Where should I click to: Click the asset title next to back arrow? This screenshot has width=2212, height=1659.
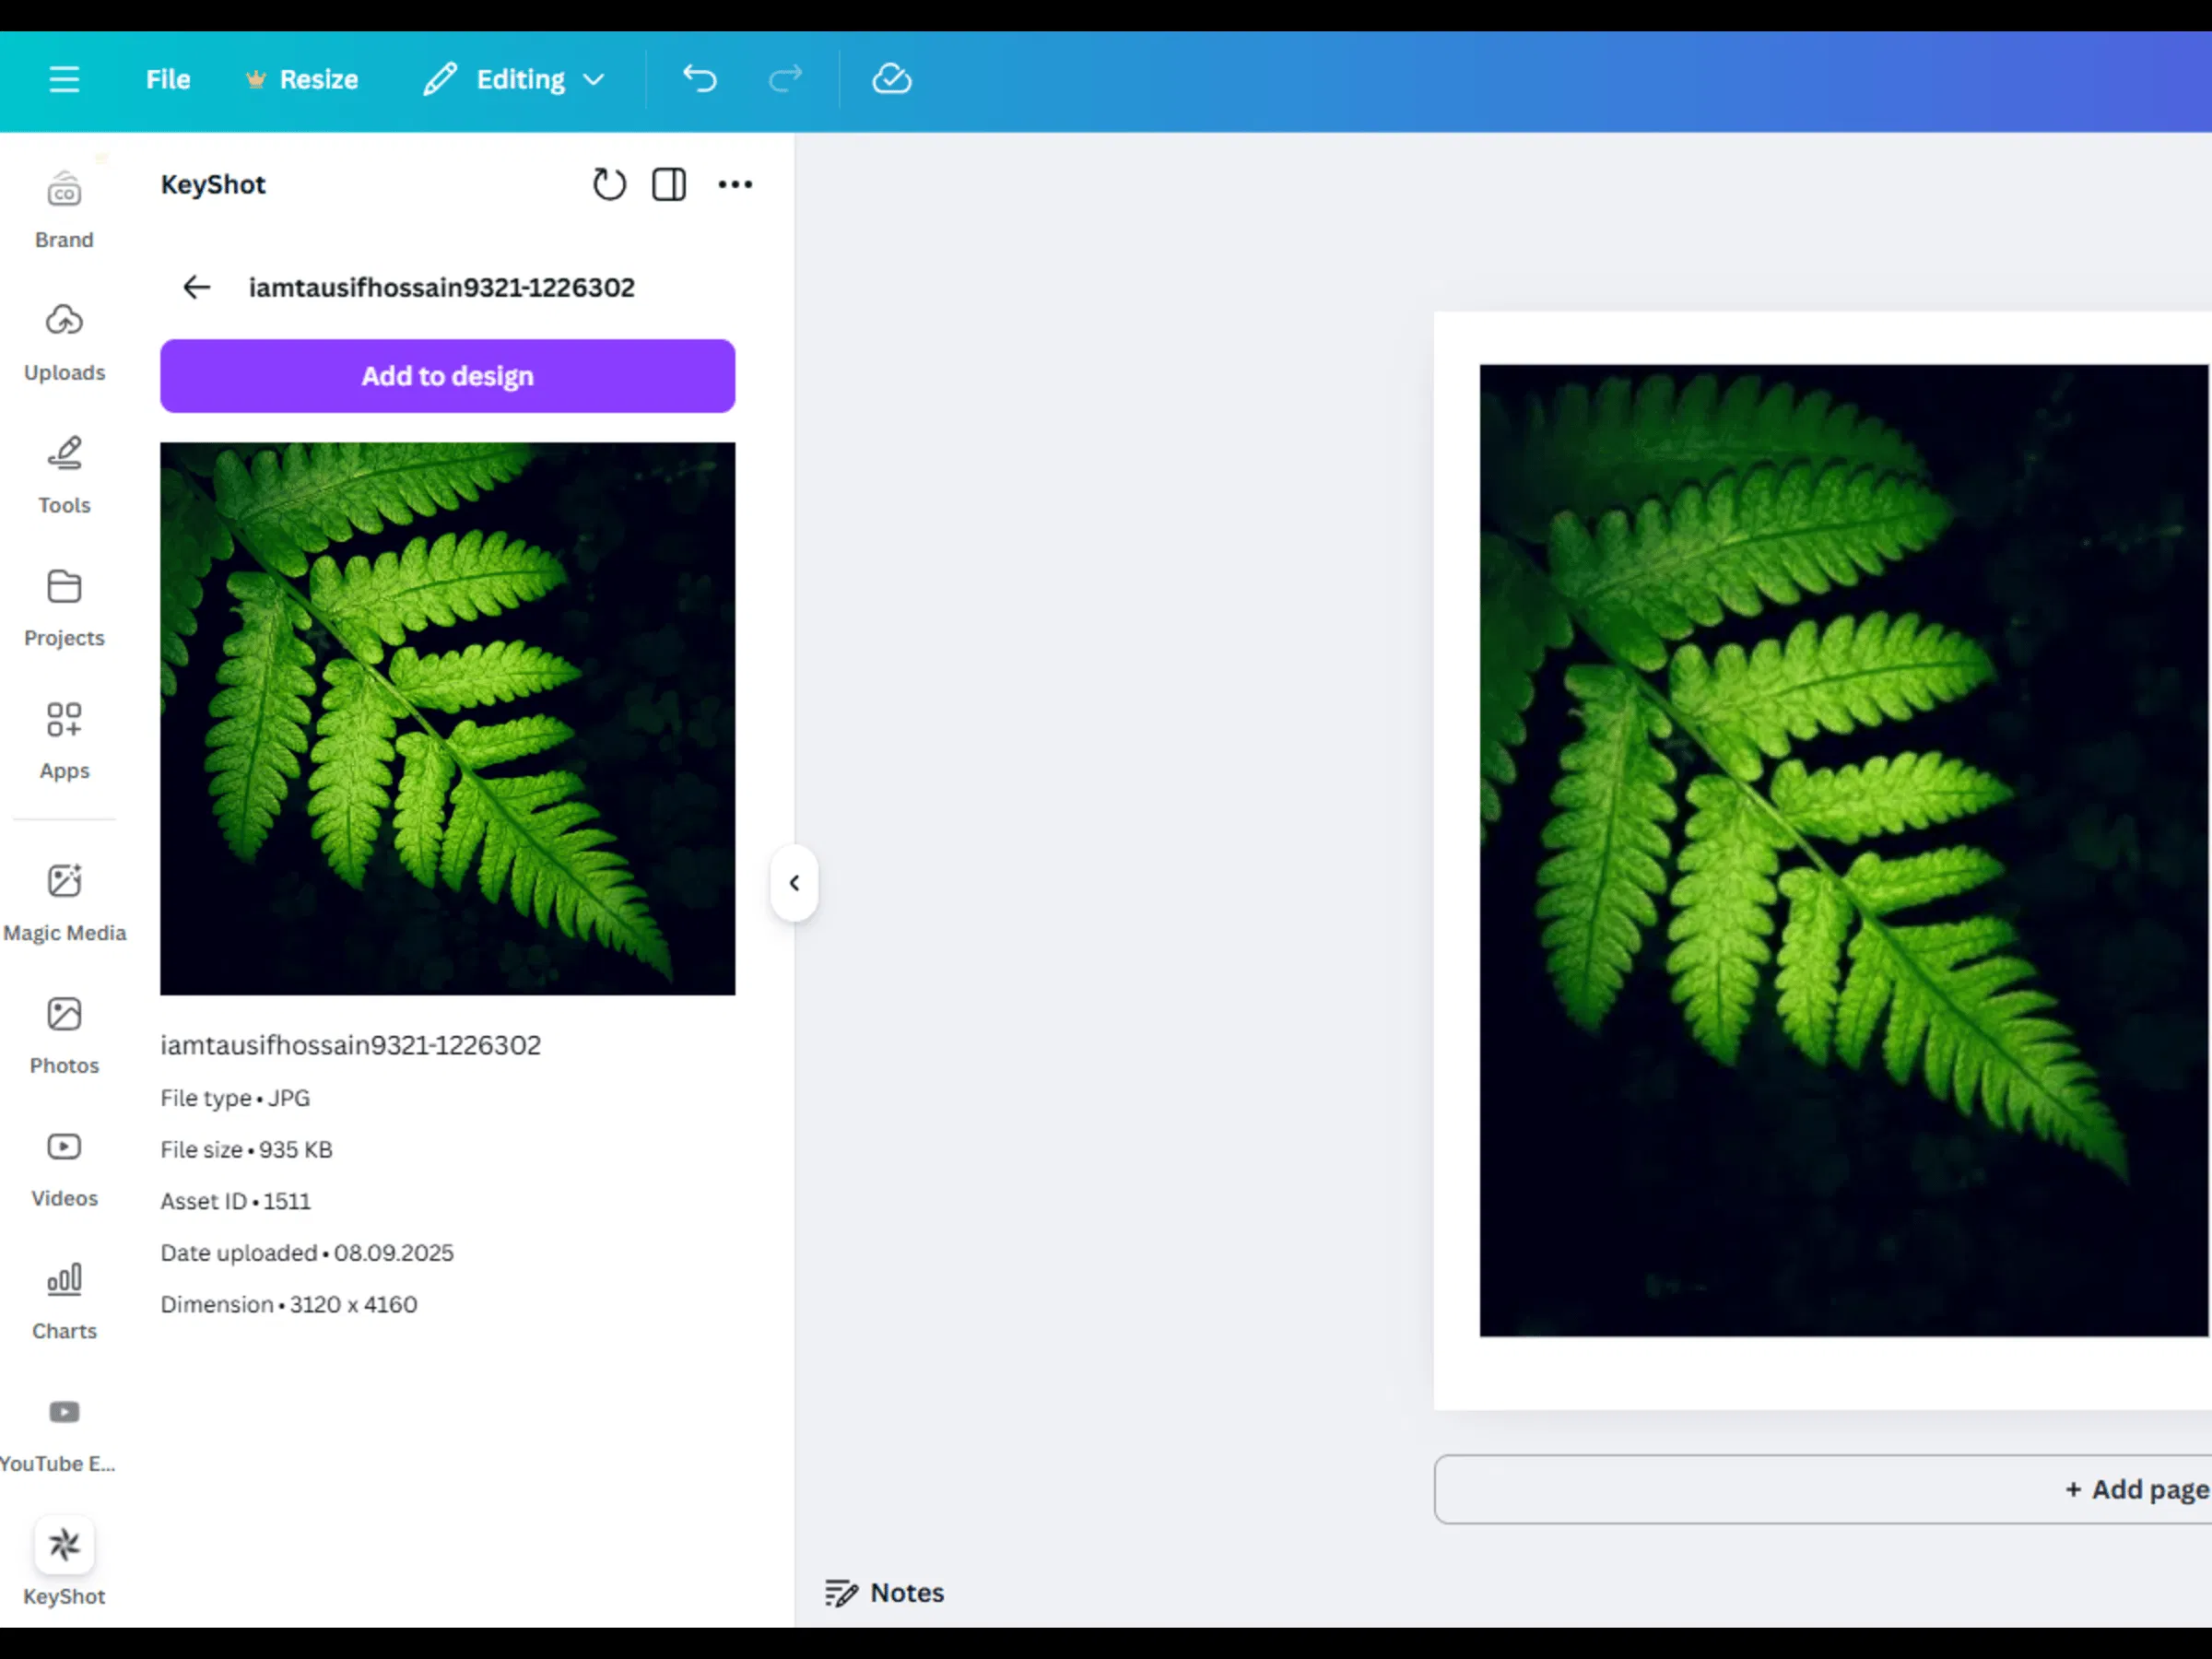(x=441, y=288)
